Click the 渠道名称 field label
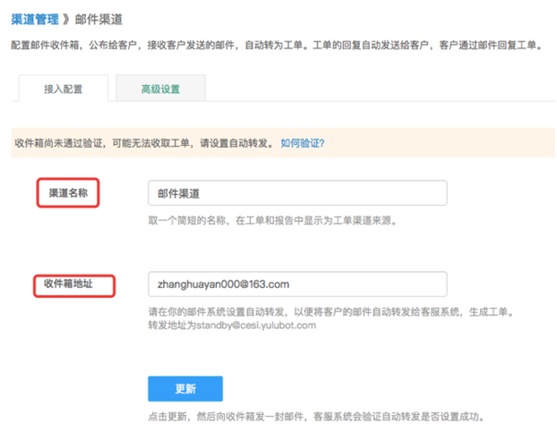Image resolution: width=557 pixels, height=442 pixels. click(68, 193)
